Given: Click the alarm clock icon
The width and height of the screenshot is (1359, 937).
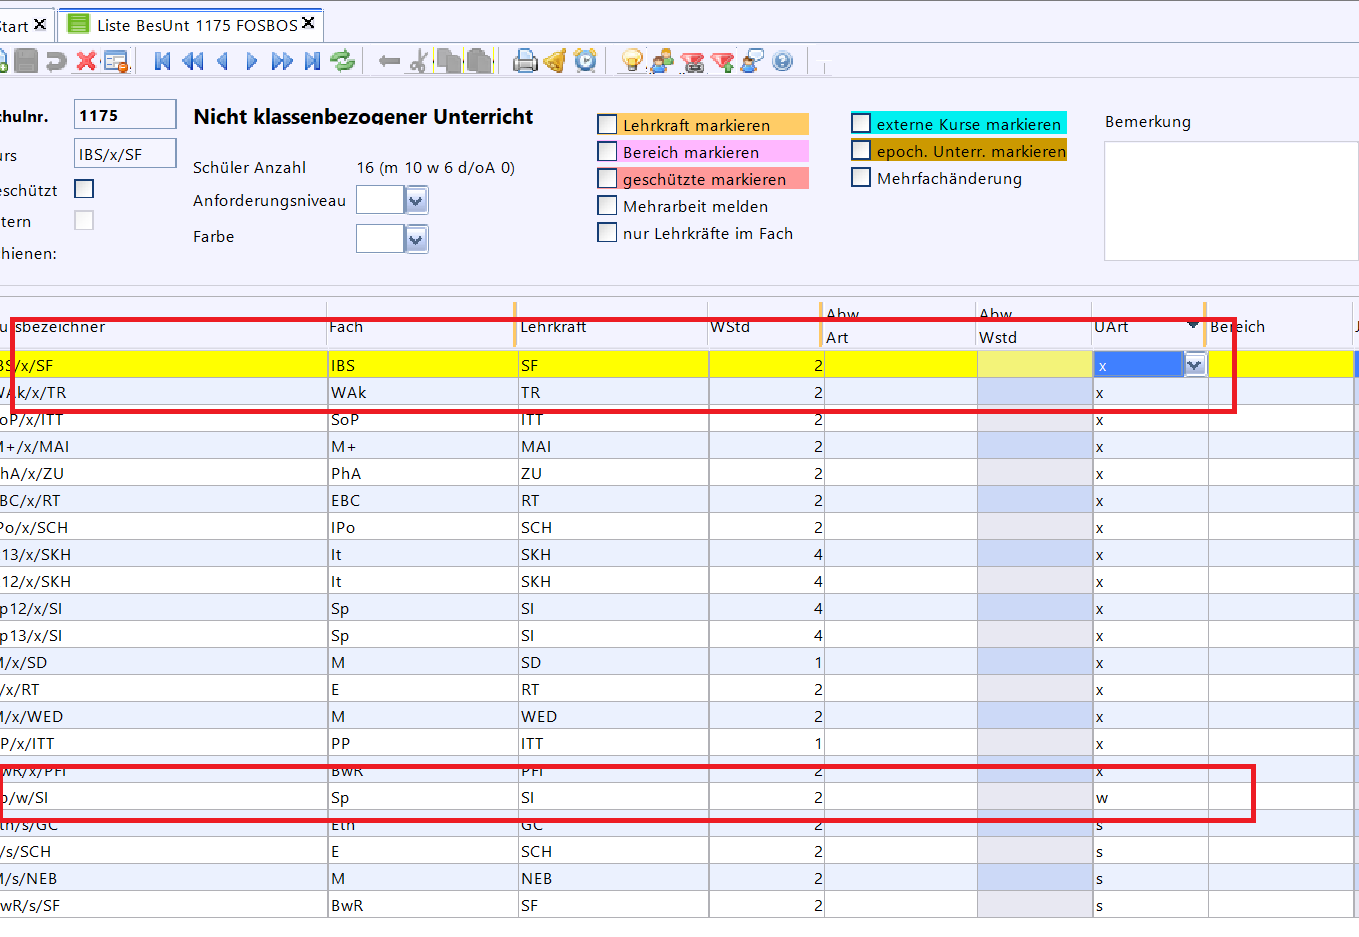Looking at the screenshot, I should [586, 61].
